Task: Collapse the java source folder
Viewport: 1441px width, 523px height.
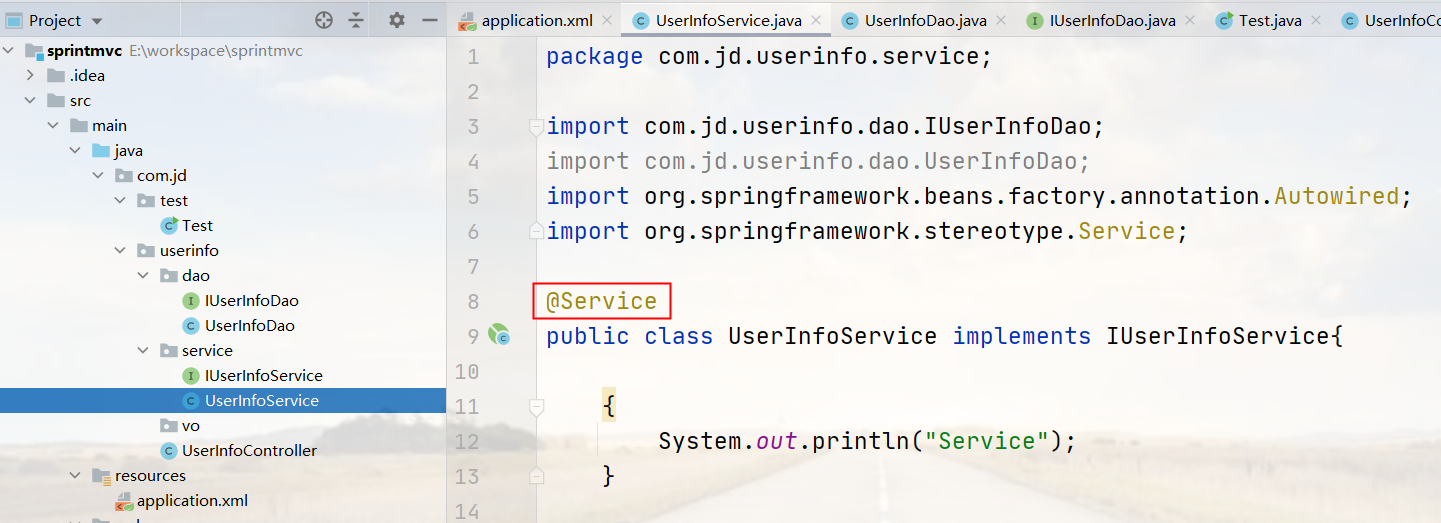Action: (x=75, y=151)
